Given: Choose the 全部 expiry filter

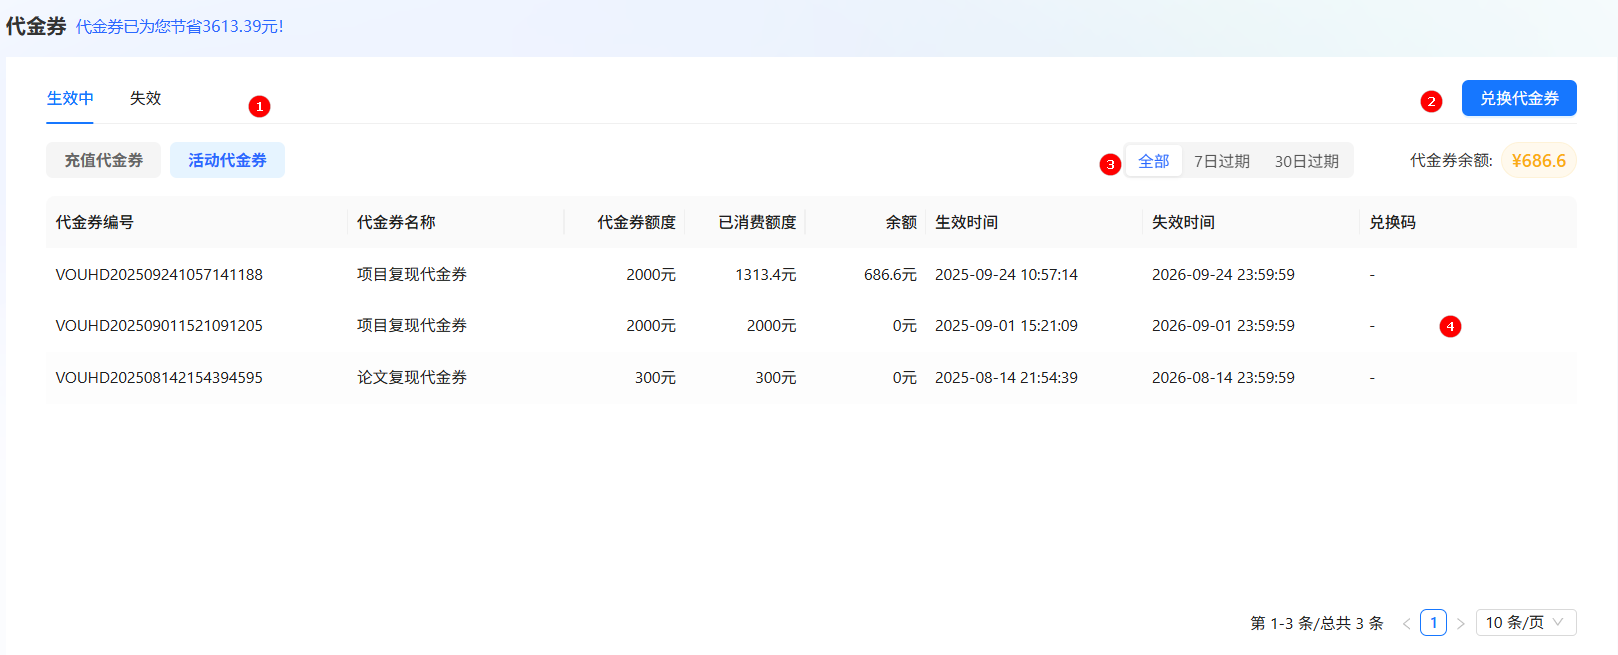Looking at the screenshot, I should 1154,161.
